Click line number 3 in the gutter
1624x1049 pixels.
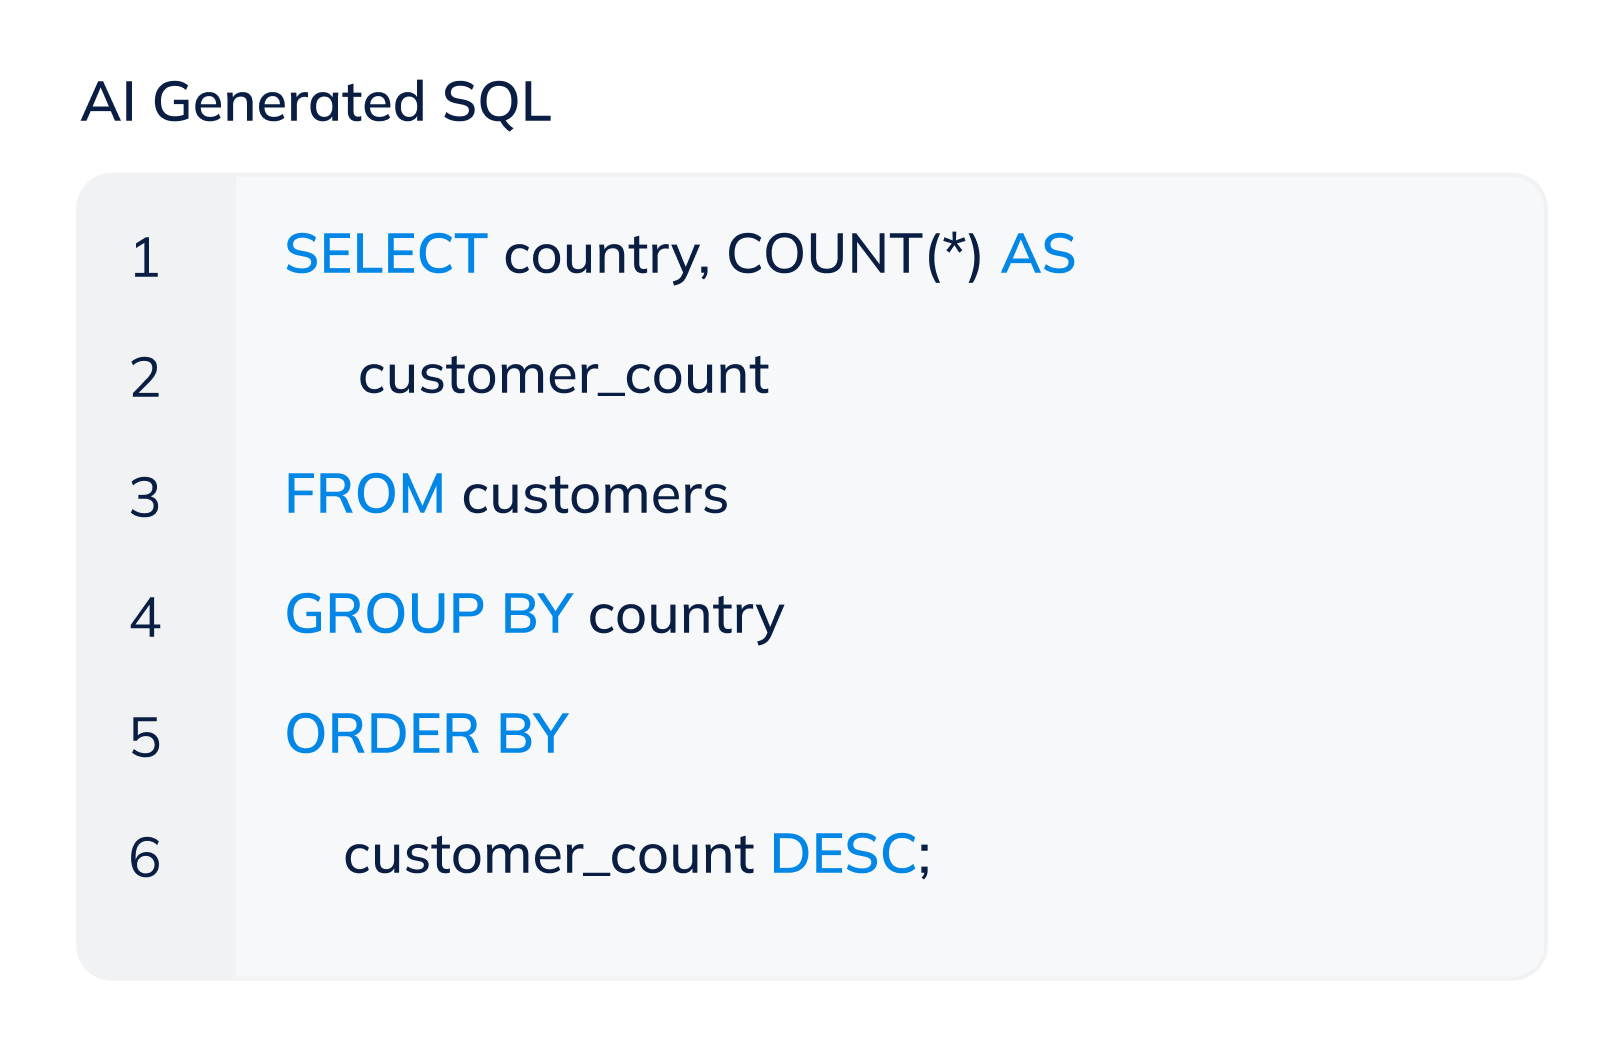pos(146,498)
